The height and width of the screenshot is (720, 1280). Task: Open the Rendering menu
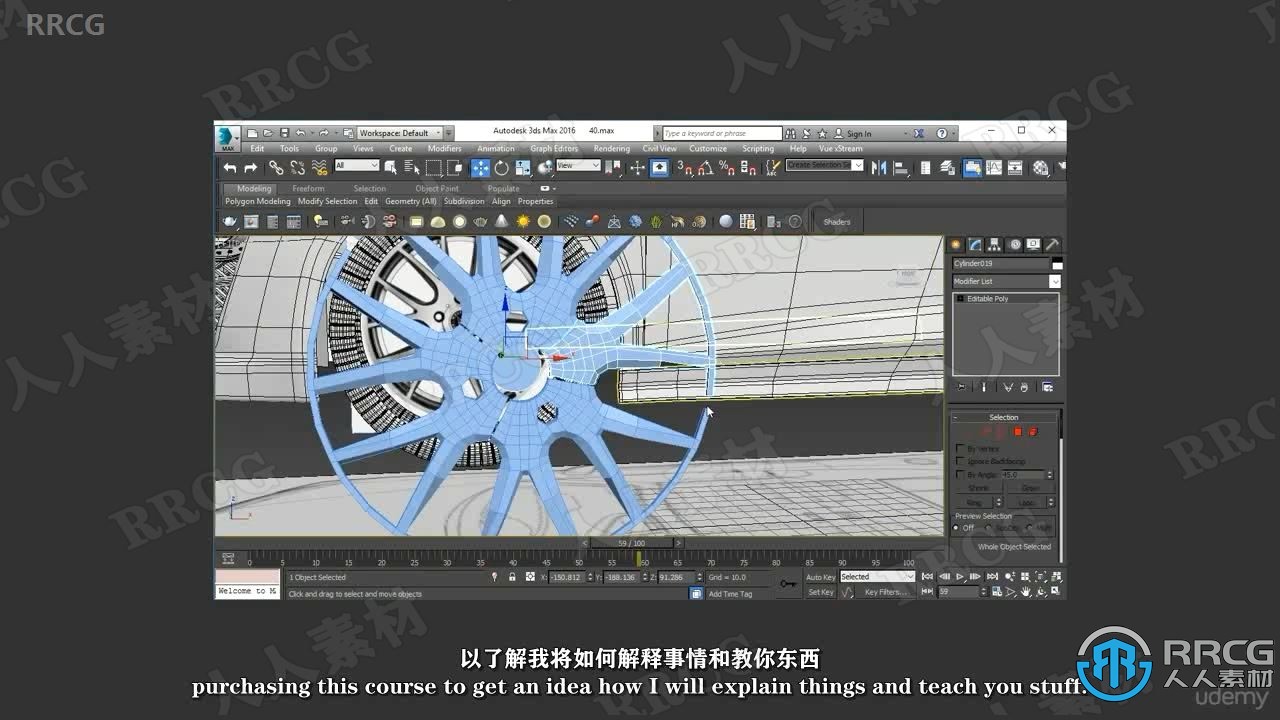[x=612, y=149]
